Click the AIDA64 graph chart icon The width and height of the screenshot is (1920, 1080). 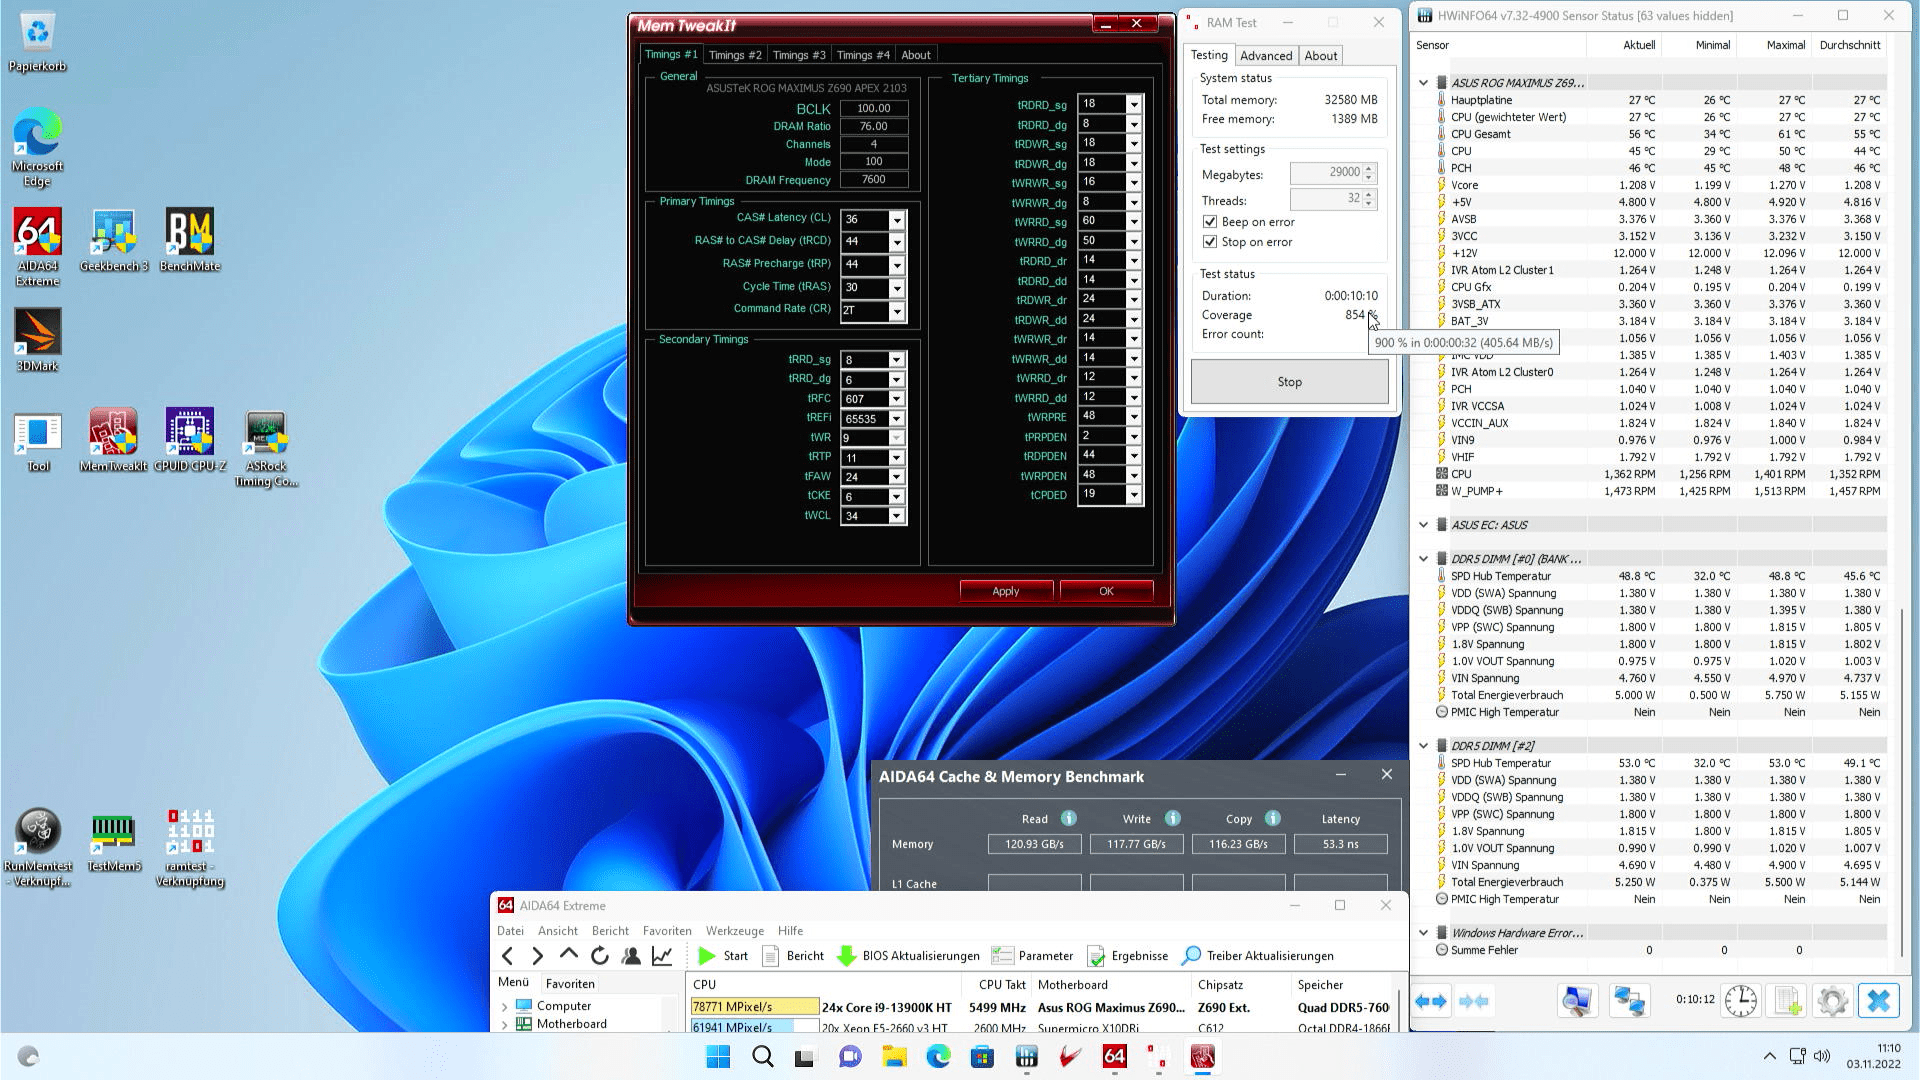(x=662, y=956)
